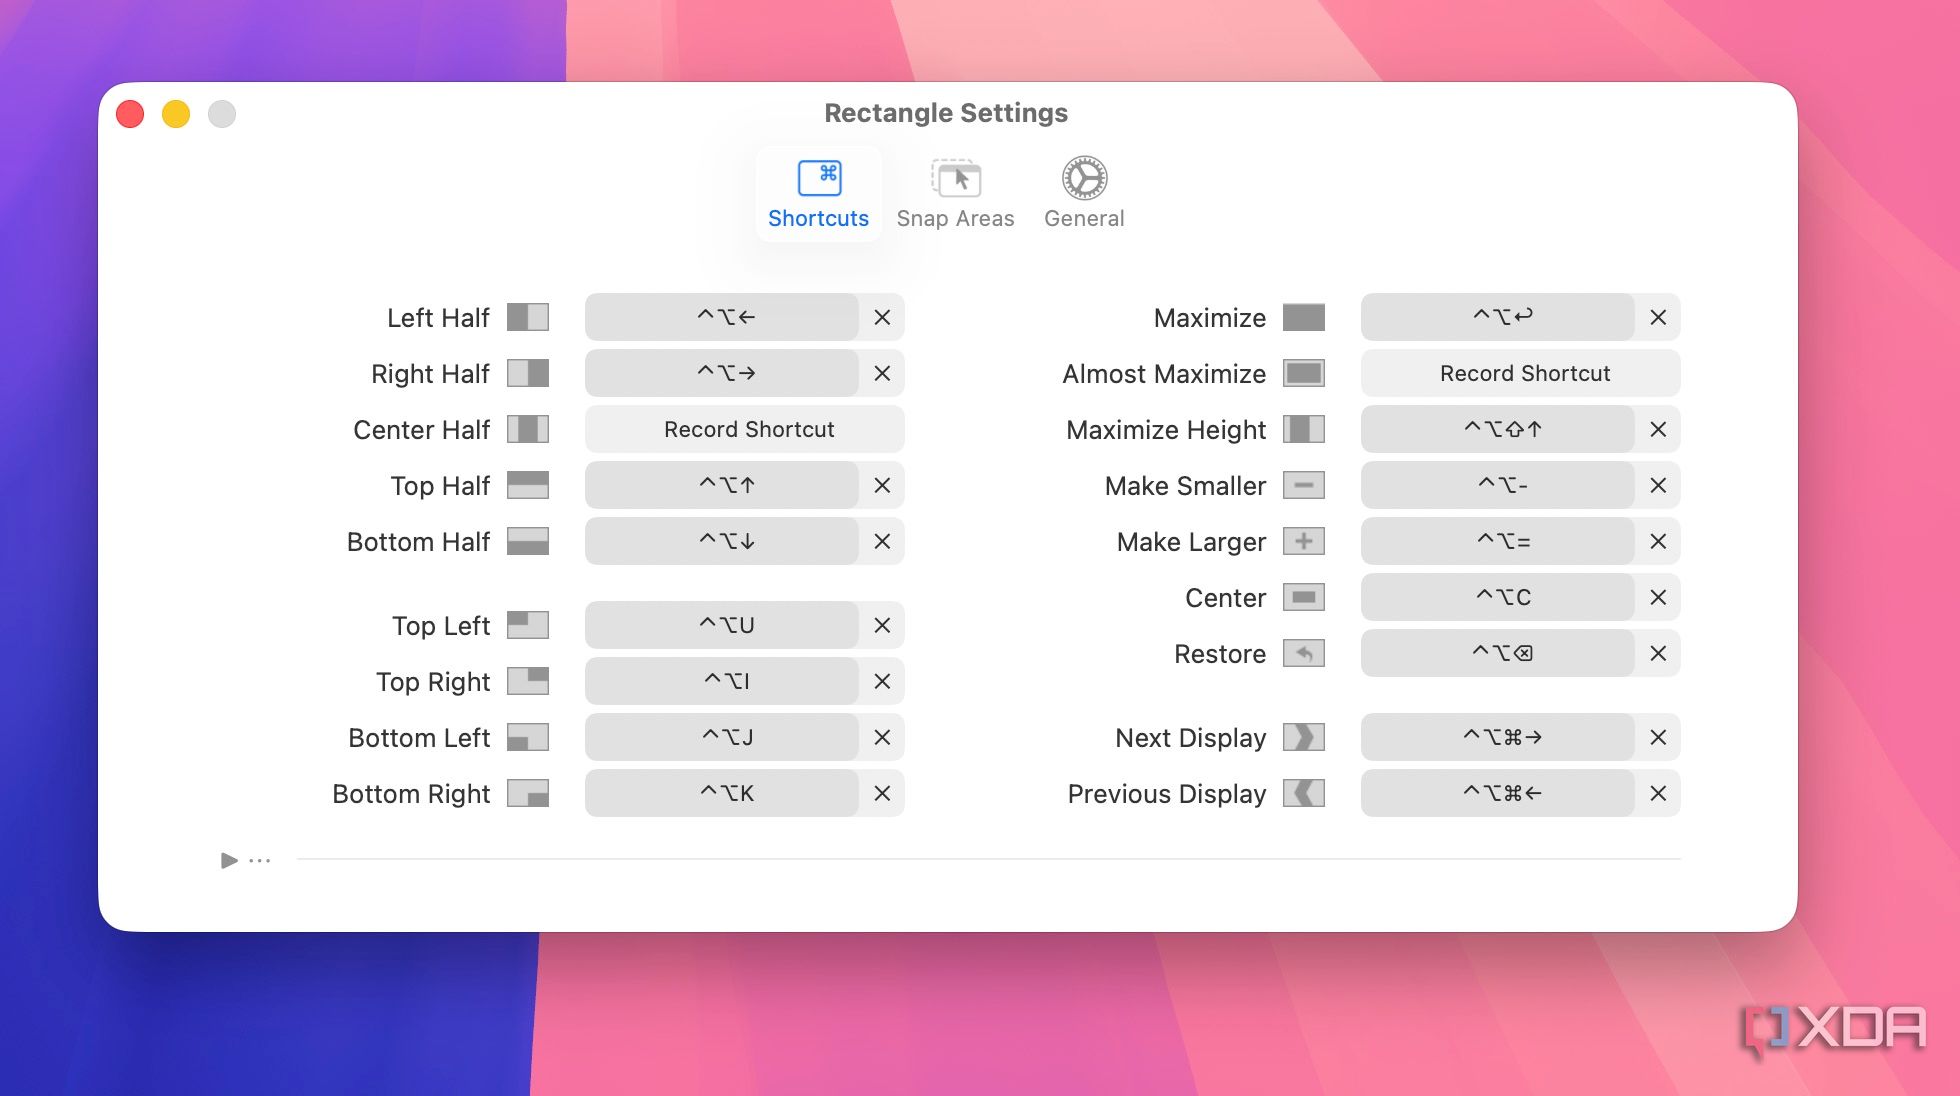Switch to the Snap Areas tab
This screenshot has width=1960, height=1096.
point(955,194)
